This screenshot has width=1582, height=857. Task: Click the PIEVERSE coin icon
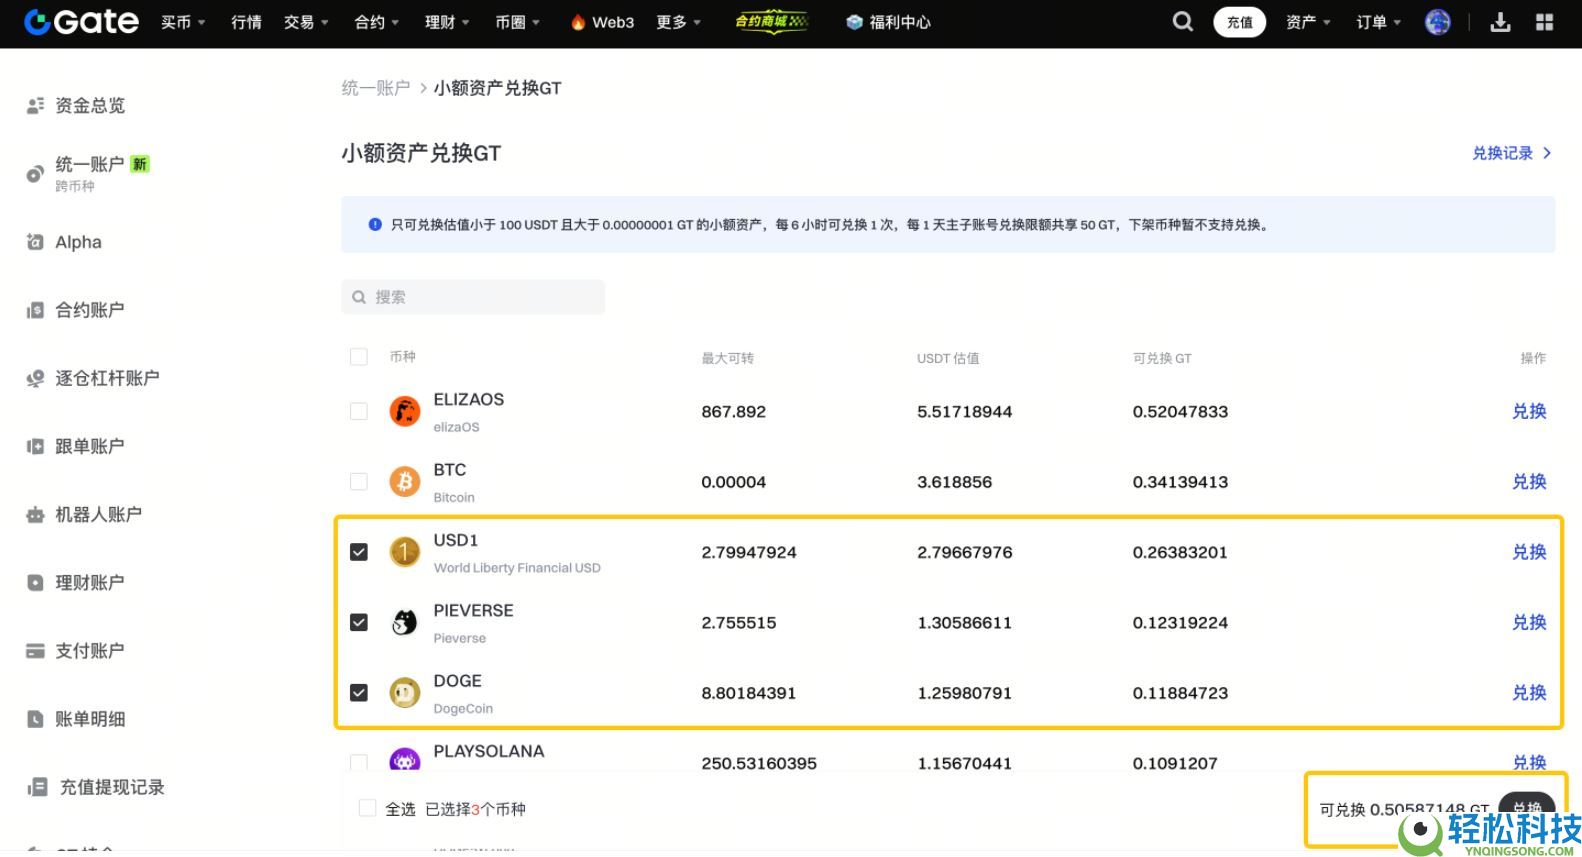tap(404, 622)
